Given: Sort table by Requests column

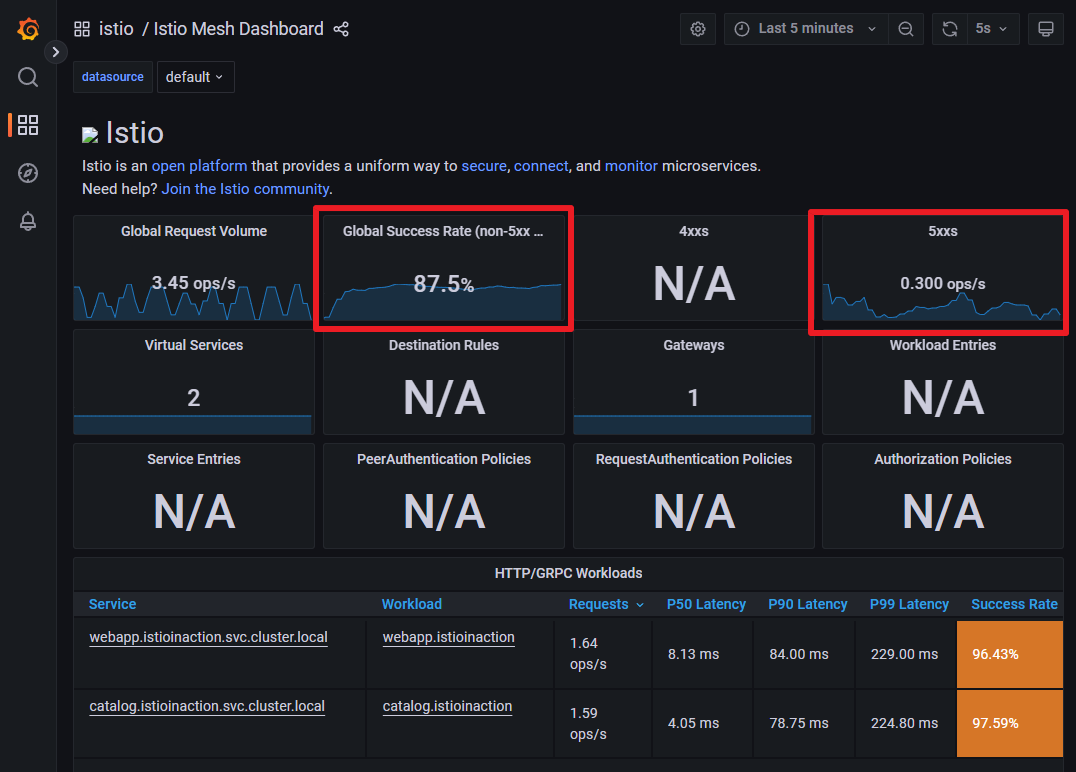Looking at the screenshot, I should [598, 604].
